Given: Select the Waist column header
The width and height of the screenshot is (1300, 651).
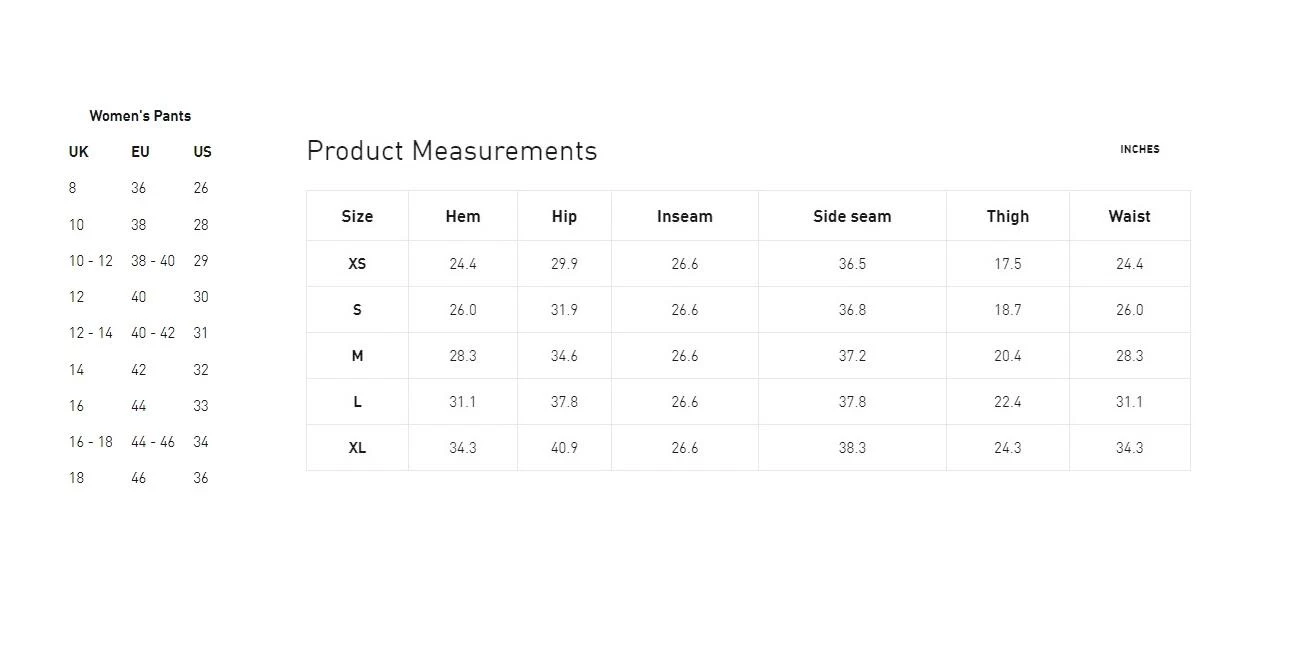Looking at the screenshot, I should pyautogui.click(x=1129, y=216).
